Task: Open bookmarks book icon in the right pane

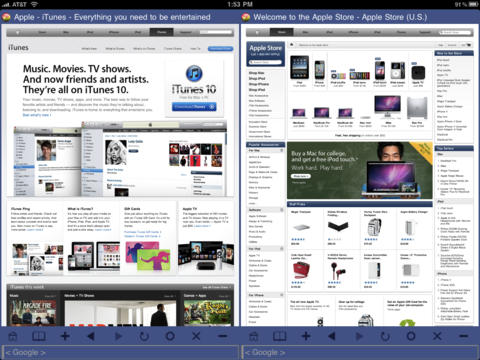Action: pos(279,336)
